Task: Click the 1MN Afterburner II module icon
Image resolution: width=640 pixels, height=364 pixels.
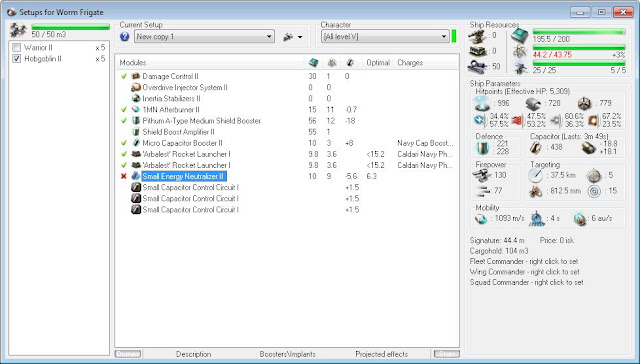Action: [x=136, y=110]
